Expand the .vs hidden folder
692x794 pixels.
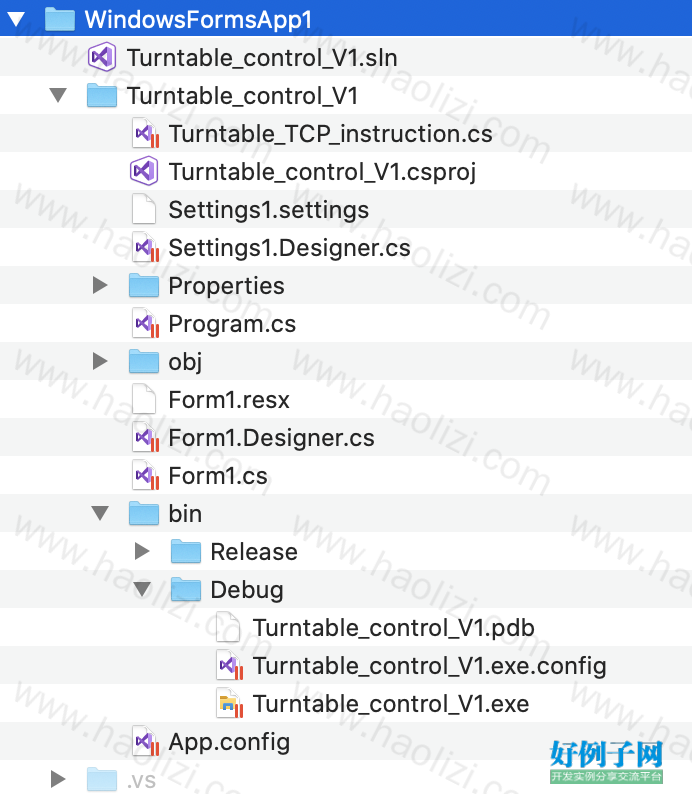[x=58, y=779]
